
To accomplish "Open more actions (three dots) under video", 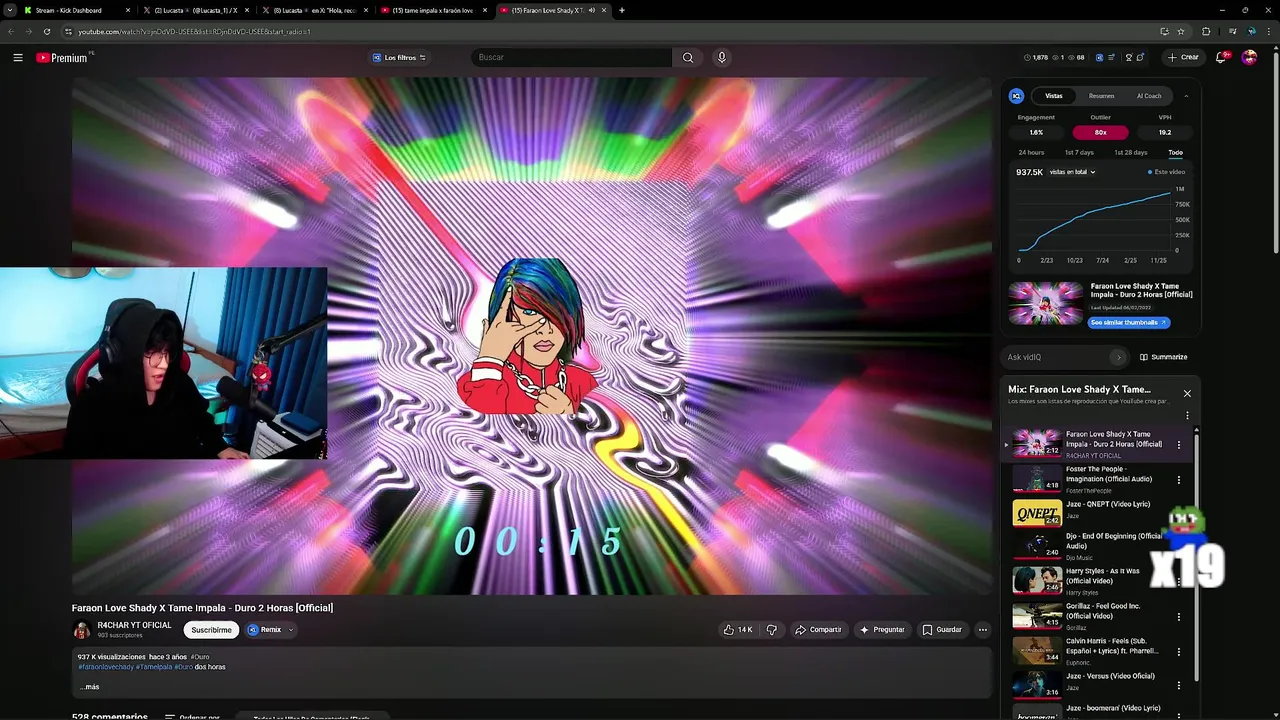I will (x=983, y=630).
